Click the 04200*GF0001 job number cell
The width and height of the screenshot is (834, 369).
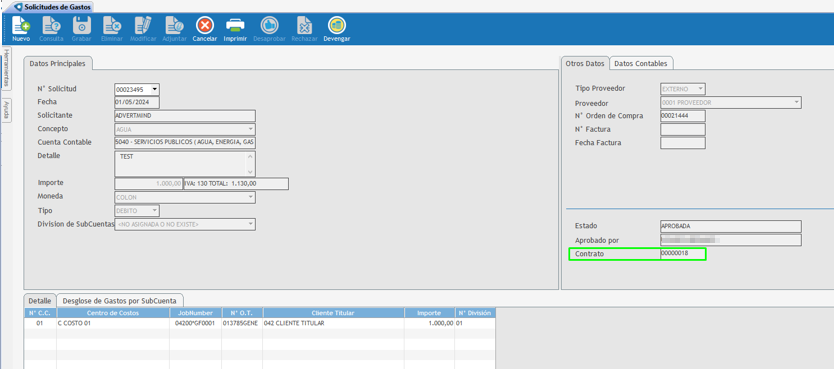[x=196, y=323]
